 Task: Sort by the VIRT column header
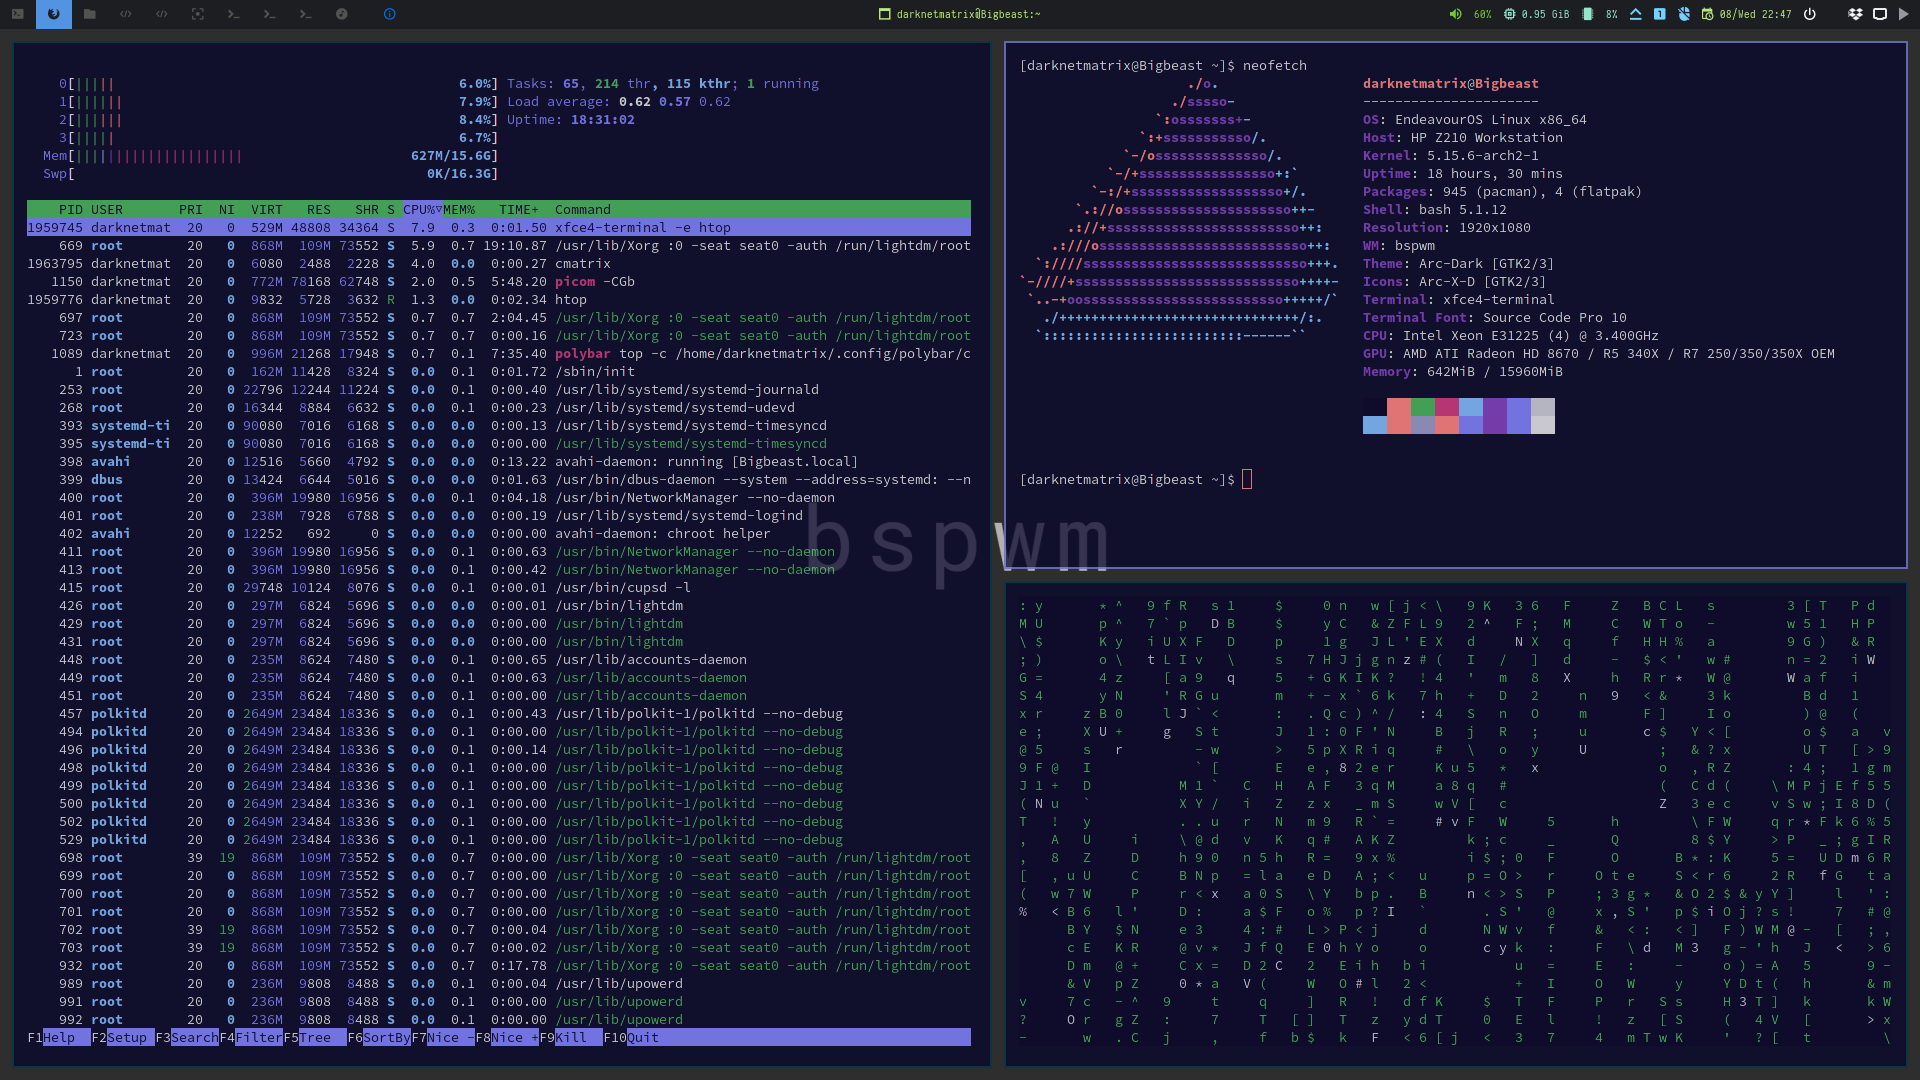(x=266, y=209)
